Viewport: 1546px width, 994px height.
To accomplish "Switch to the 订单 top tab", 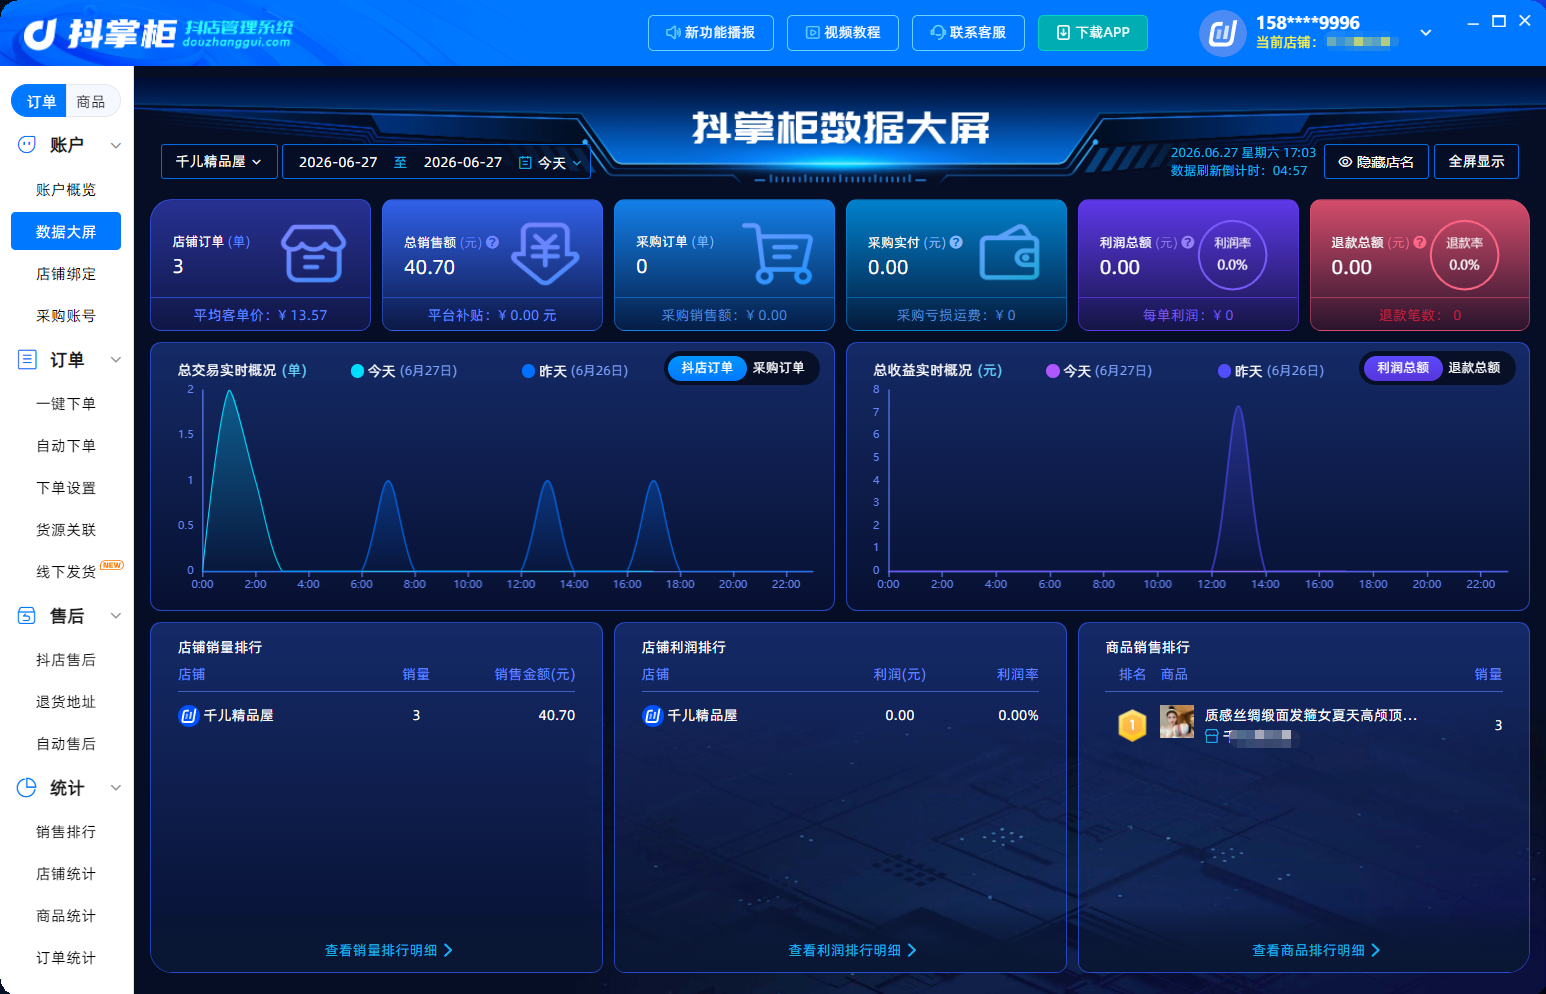I will pyautogui.click(x=40, y=101).
